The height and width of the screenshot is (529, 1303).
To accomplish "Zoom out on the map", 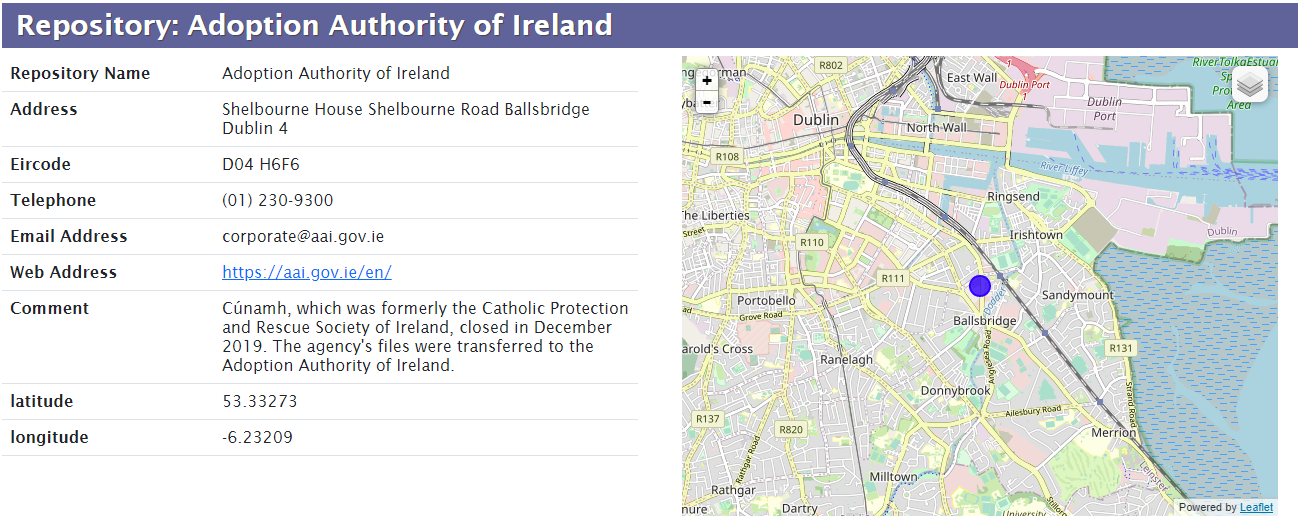I will coord(707,102).
